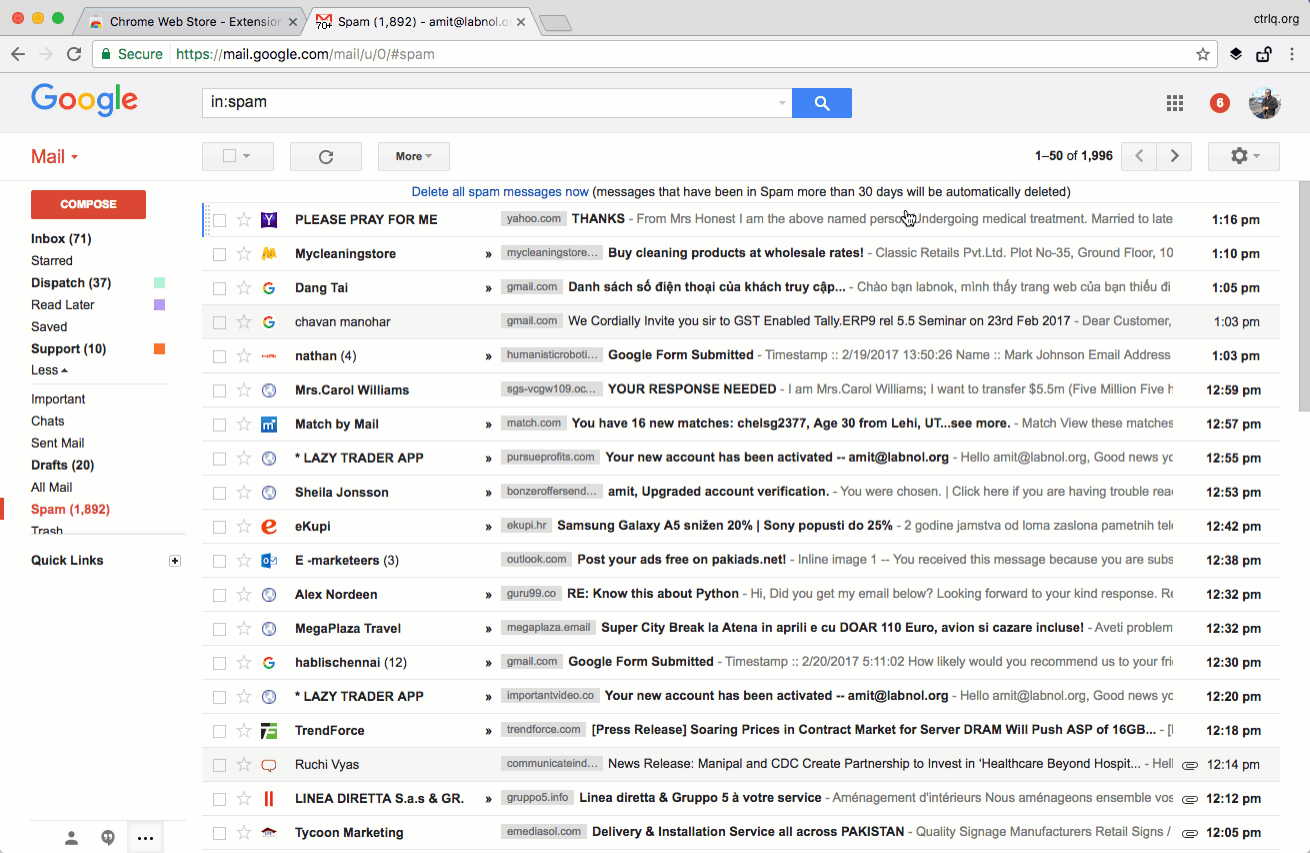Switch to the Chrome Web Store tab
The image size is (1310, 853).
(192, 21)
